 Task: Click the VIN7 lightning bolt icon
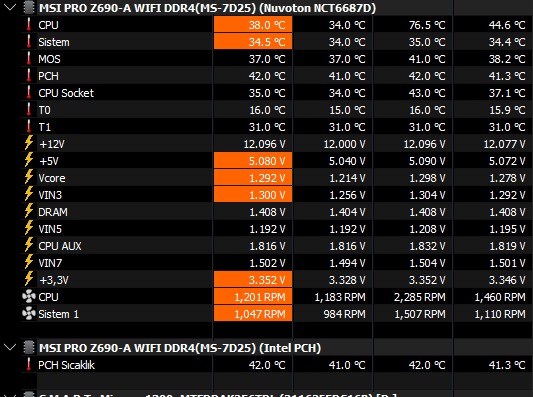tap(29, 262)
